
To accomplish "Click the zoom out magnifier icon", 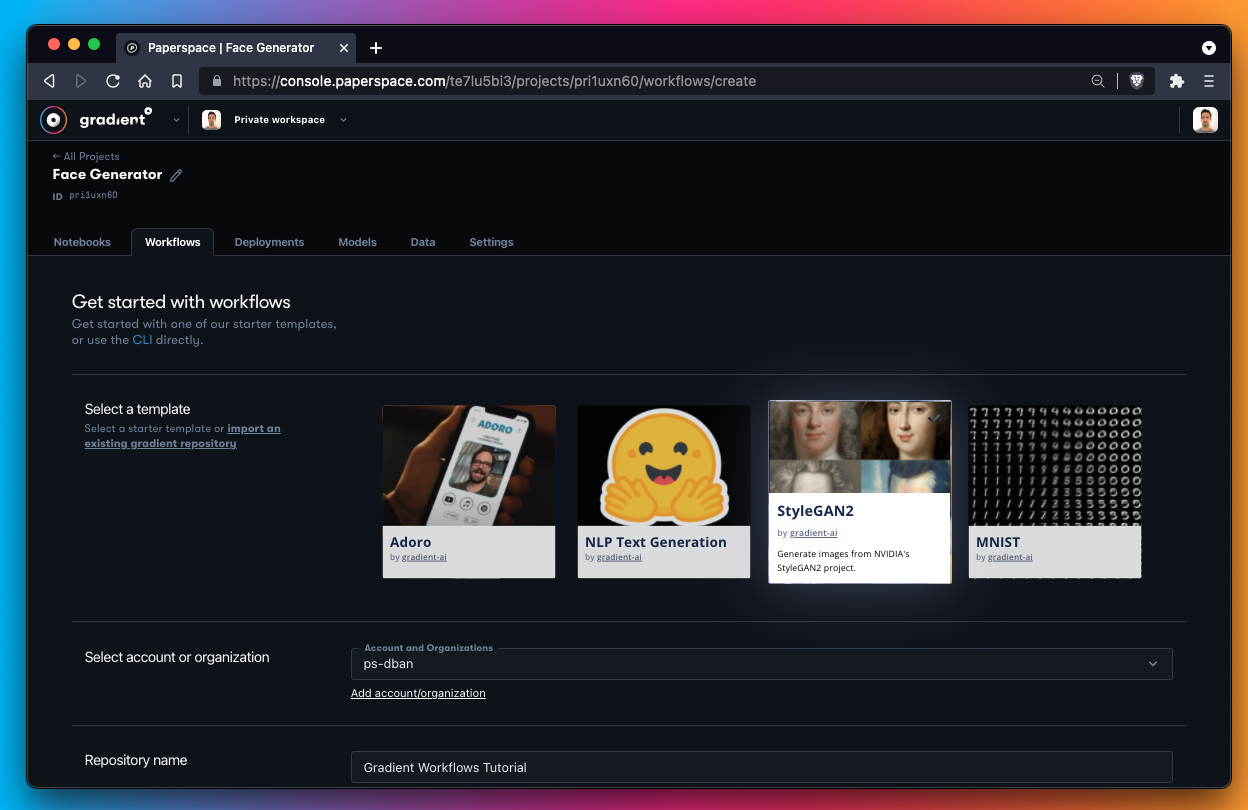I will pos(1098,81).
